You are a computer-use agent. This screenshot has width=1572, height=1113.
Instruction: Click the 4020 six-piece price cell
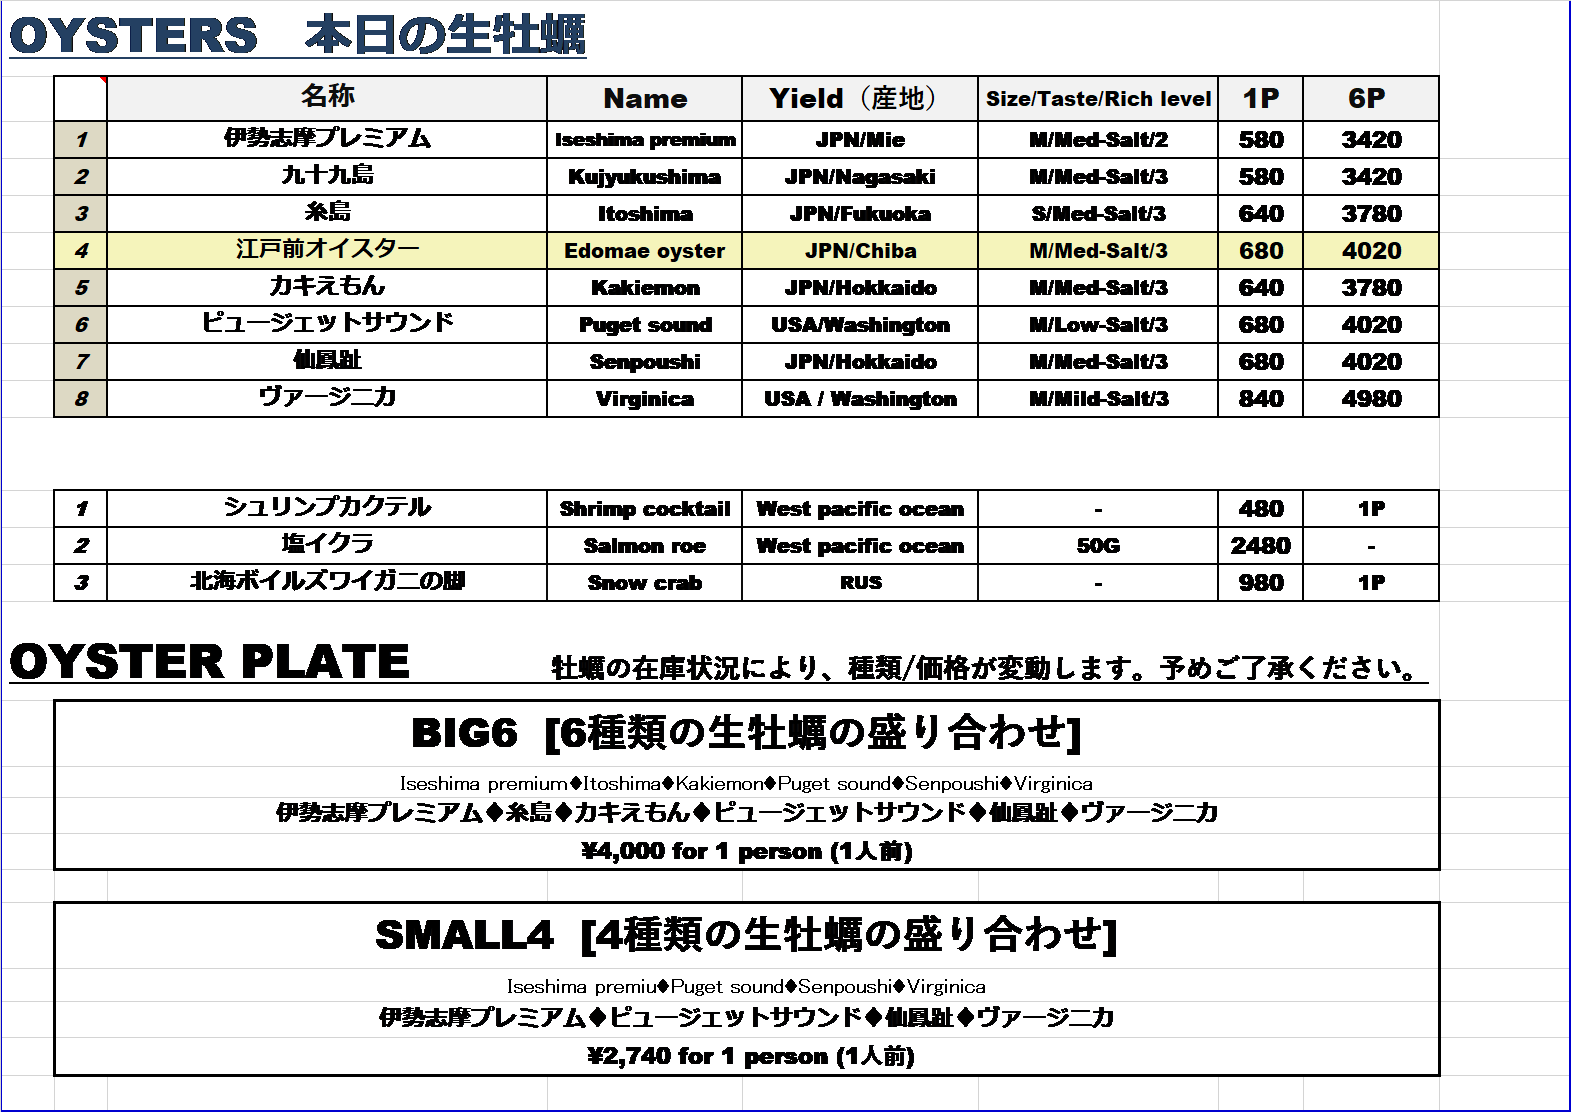coord(1371,251)
